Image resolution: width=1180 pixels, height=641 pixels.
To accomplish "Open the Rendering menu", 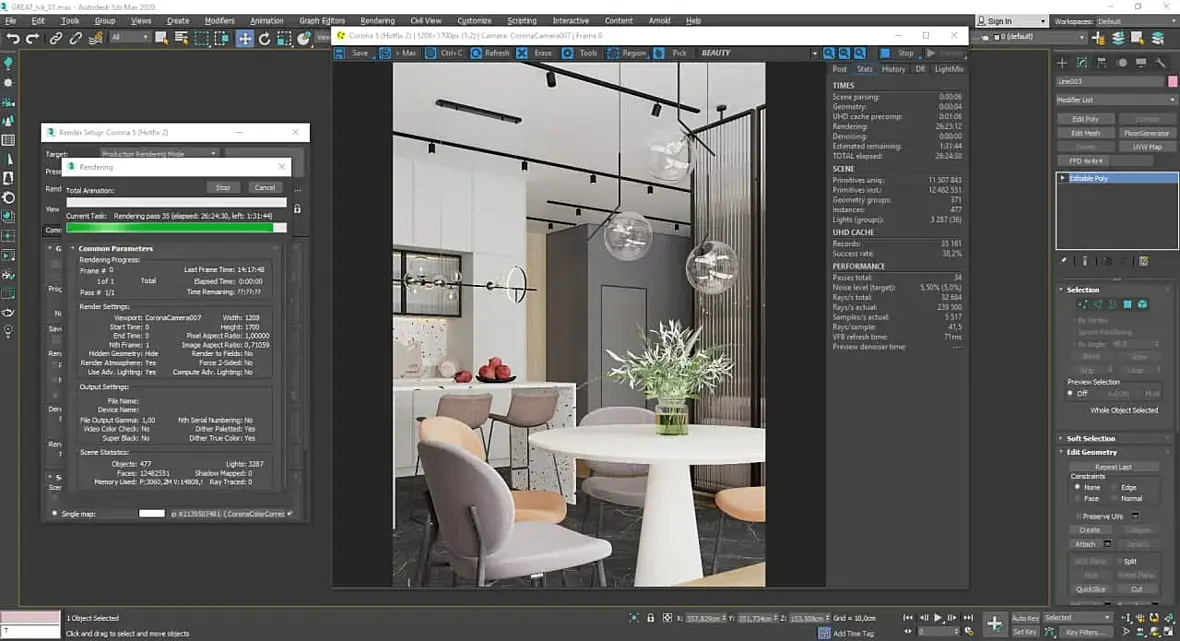I will coord(377,20).
